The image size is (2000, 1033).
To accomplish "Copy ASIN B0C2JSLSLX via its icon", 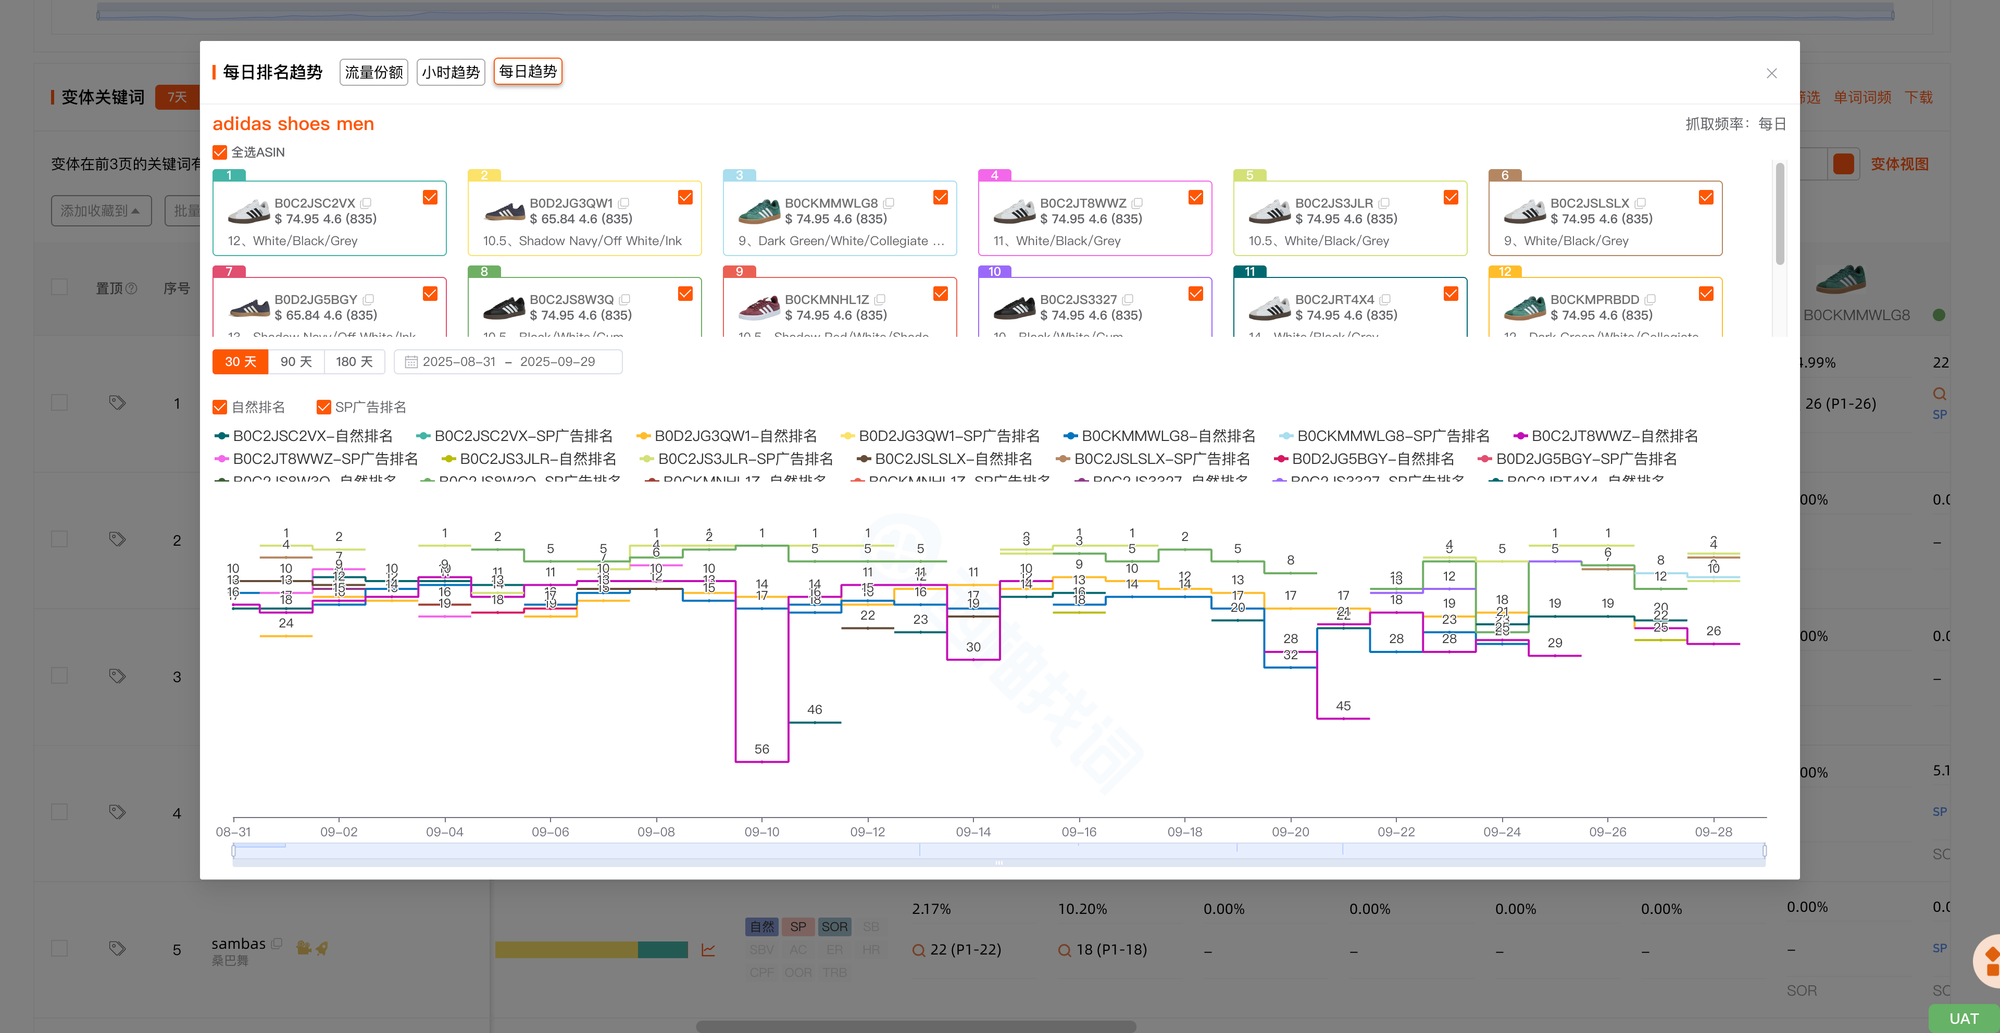I will coord(1640,203).
